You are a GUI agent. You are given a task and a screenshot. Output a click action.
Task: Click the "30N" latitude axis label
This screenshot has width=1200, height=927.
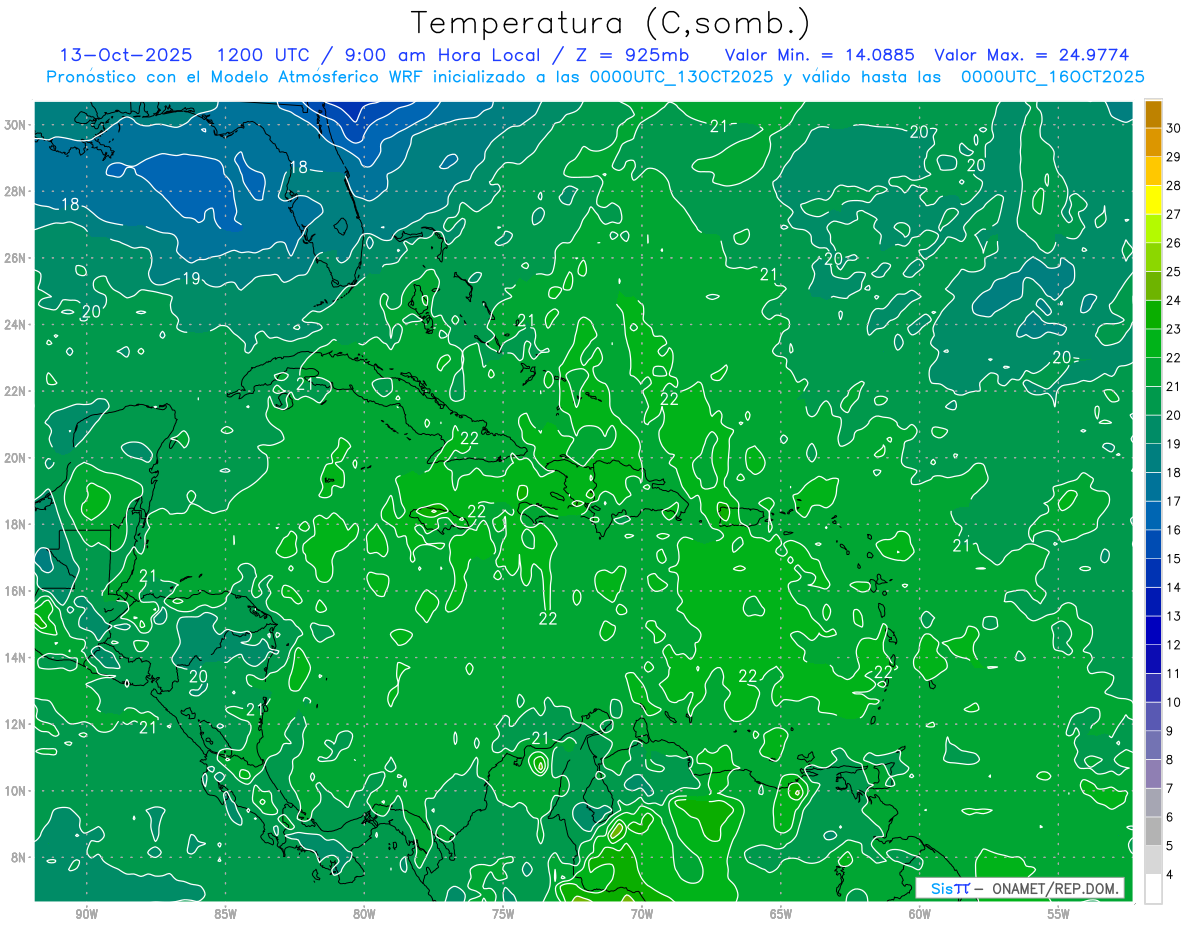click(x=15, y=124)
